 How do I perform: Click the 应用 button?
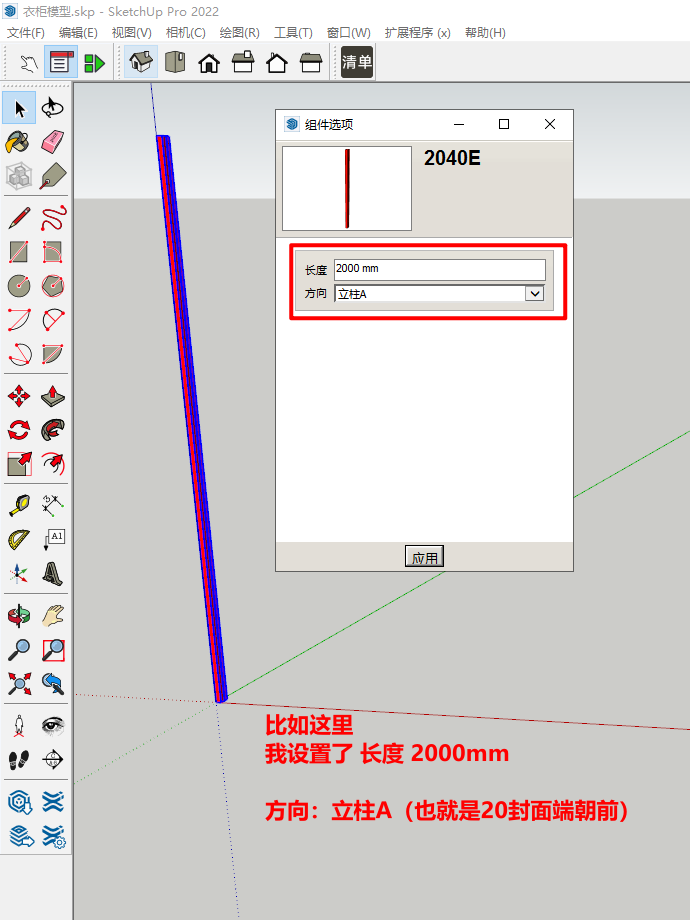tap(424, 557)
